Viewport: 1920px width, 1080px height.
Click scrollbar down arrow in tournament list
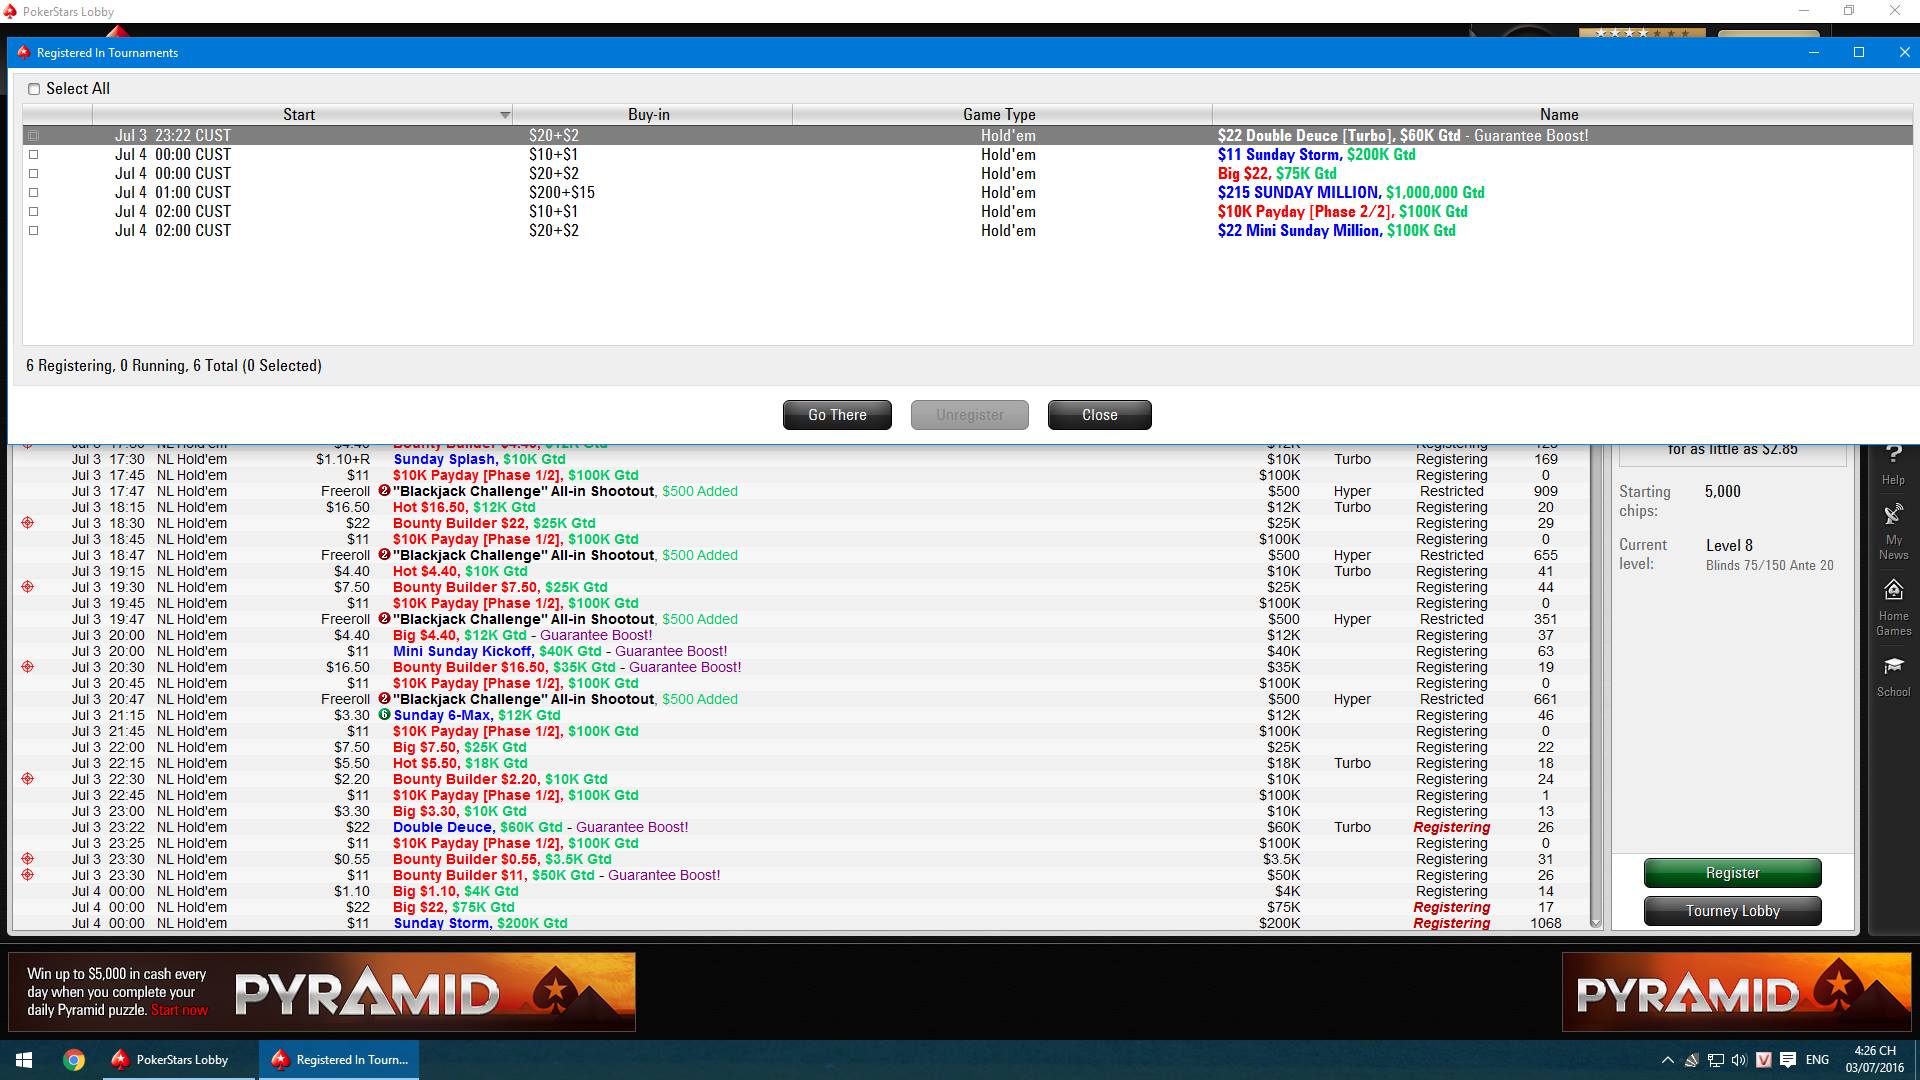click(1596, 923)
